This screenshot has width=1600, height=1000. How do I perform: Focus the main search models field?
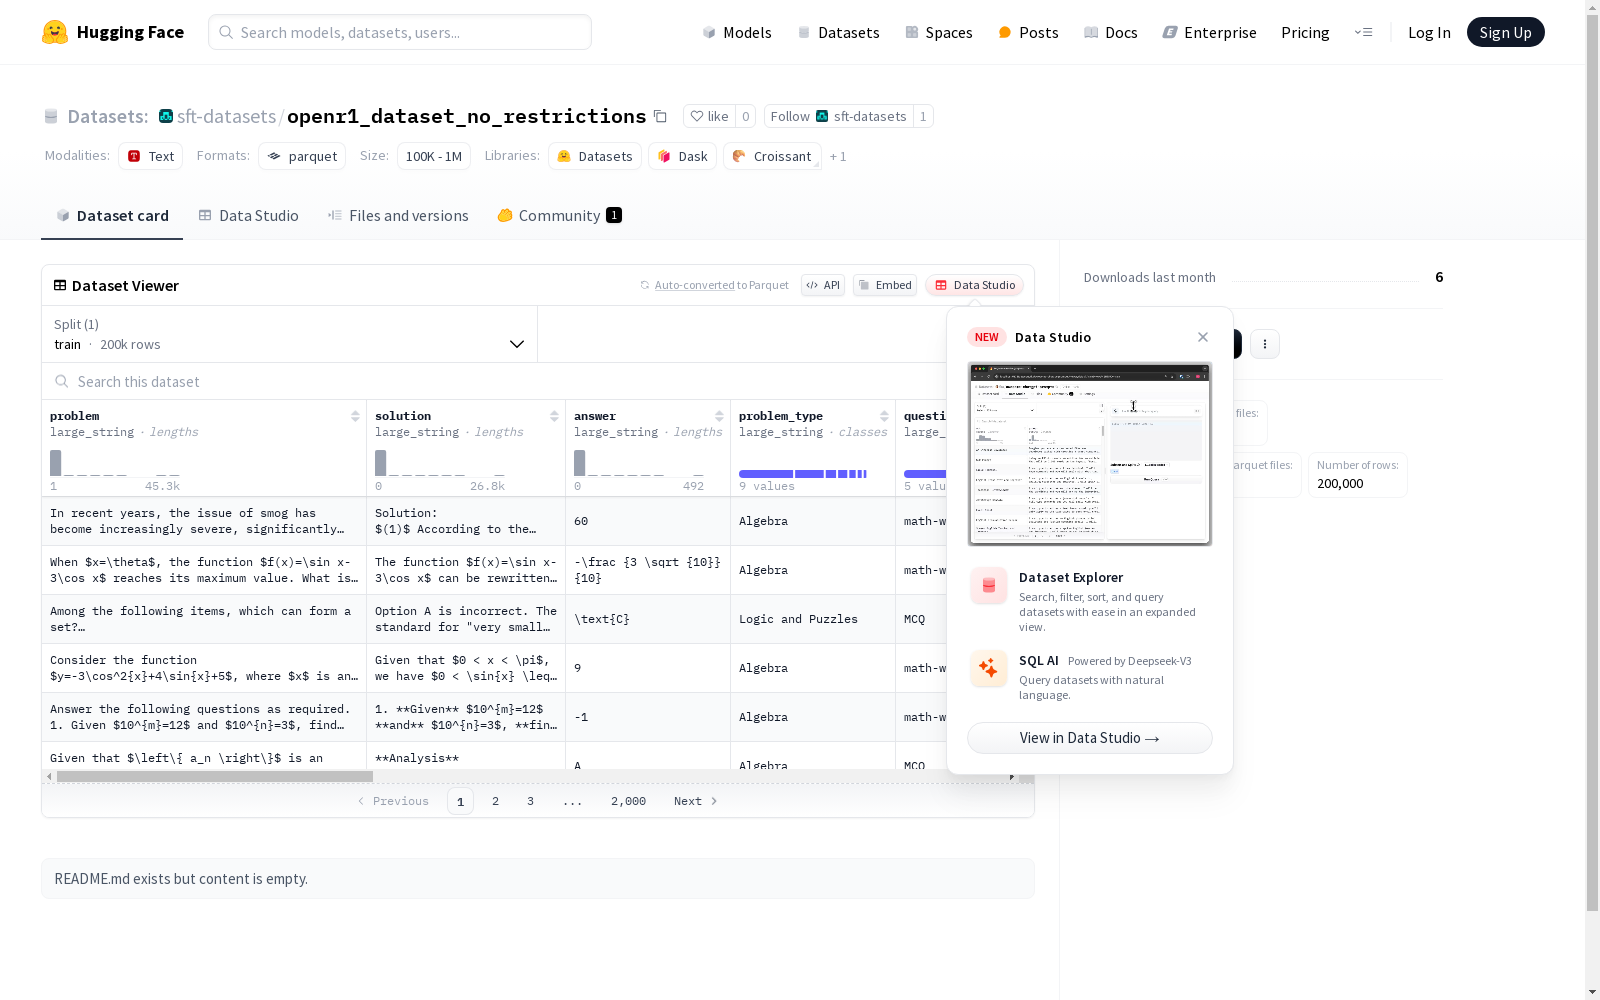[x=400, y=32]
